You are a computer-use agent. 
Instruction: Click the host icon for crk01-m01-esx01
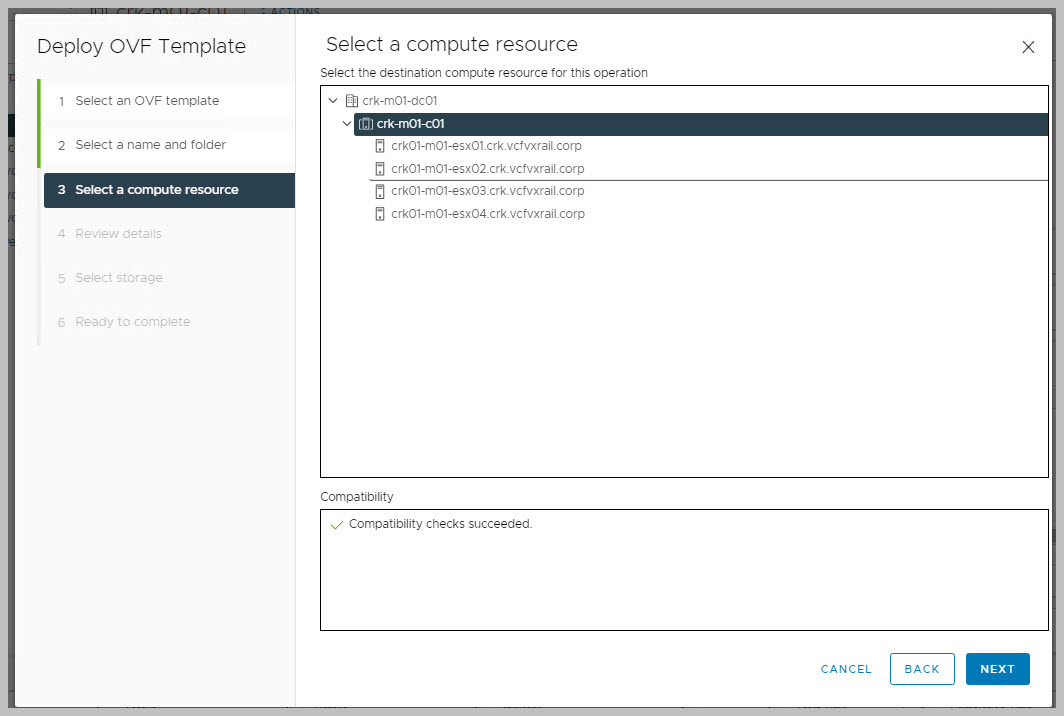(x=380, y=146)
